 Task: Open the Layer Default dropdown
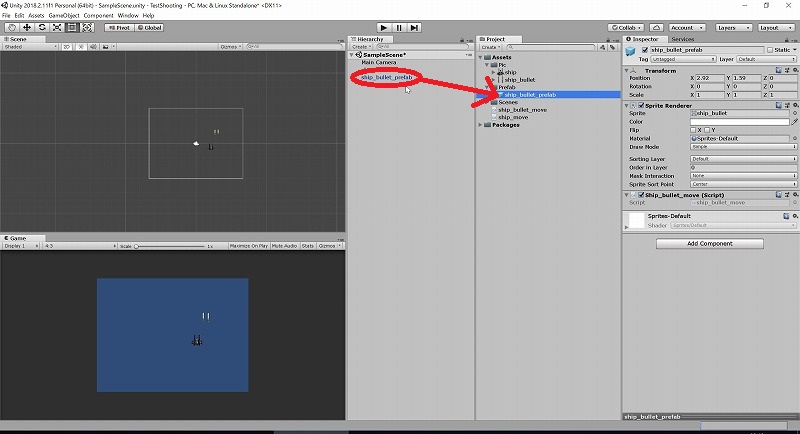point(766,59)
